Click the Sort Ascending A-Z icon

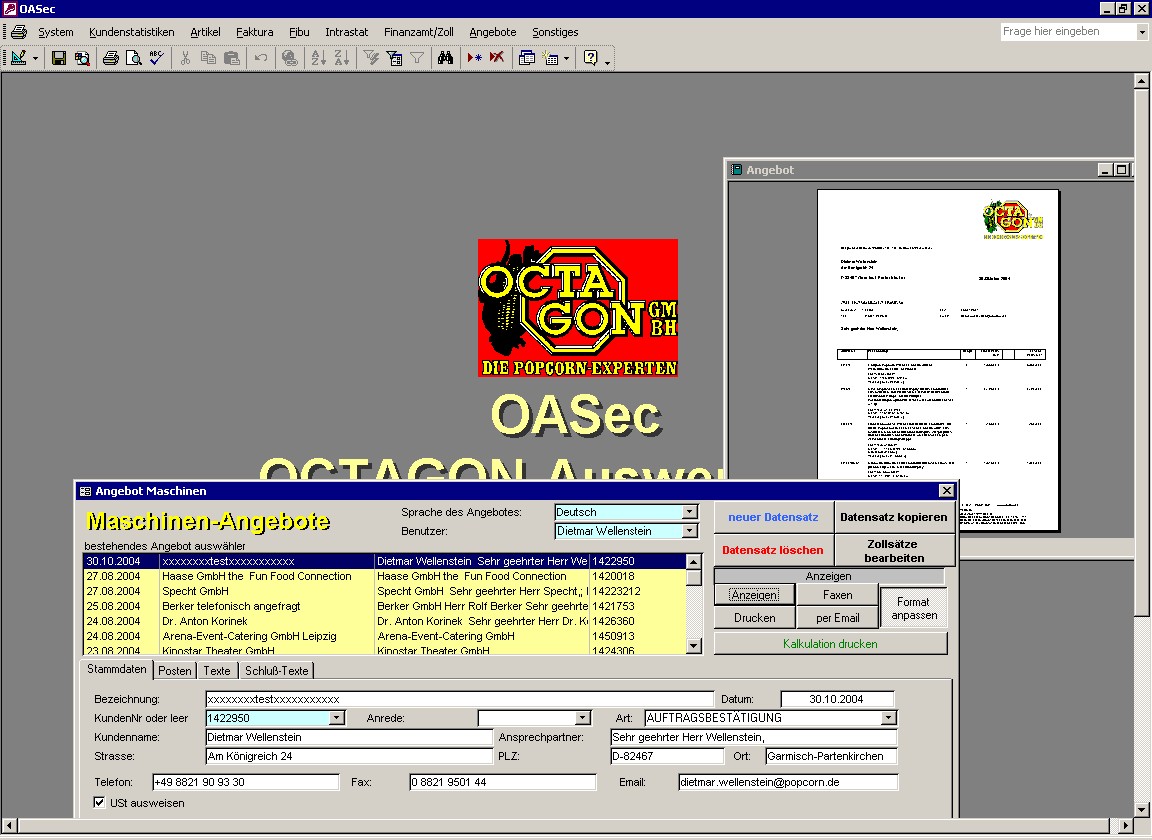319,58
